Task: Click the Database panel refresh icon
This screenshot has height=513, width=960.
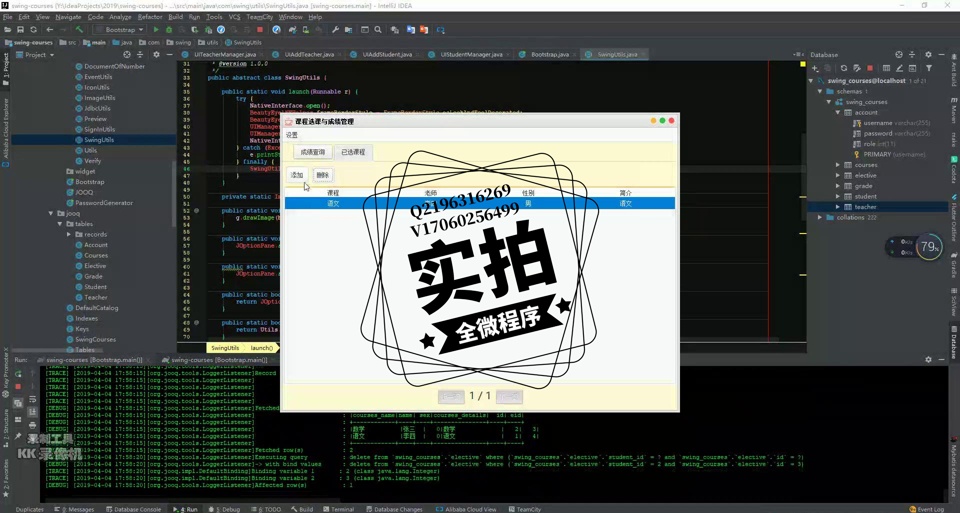Action: [x=843, y=68]
